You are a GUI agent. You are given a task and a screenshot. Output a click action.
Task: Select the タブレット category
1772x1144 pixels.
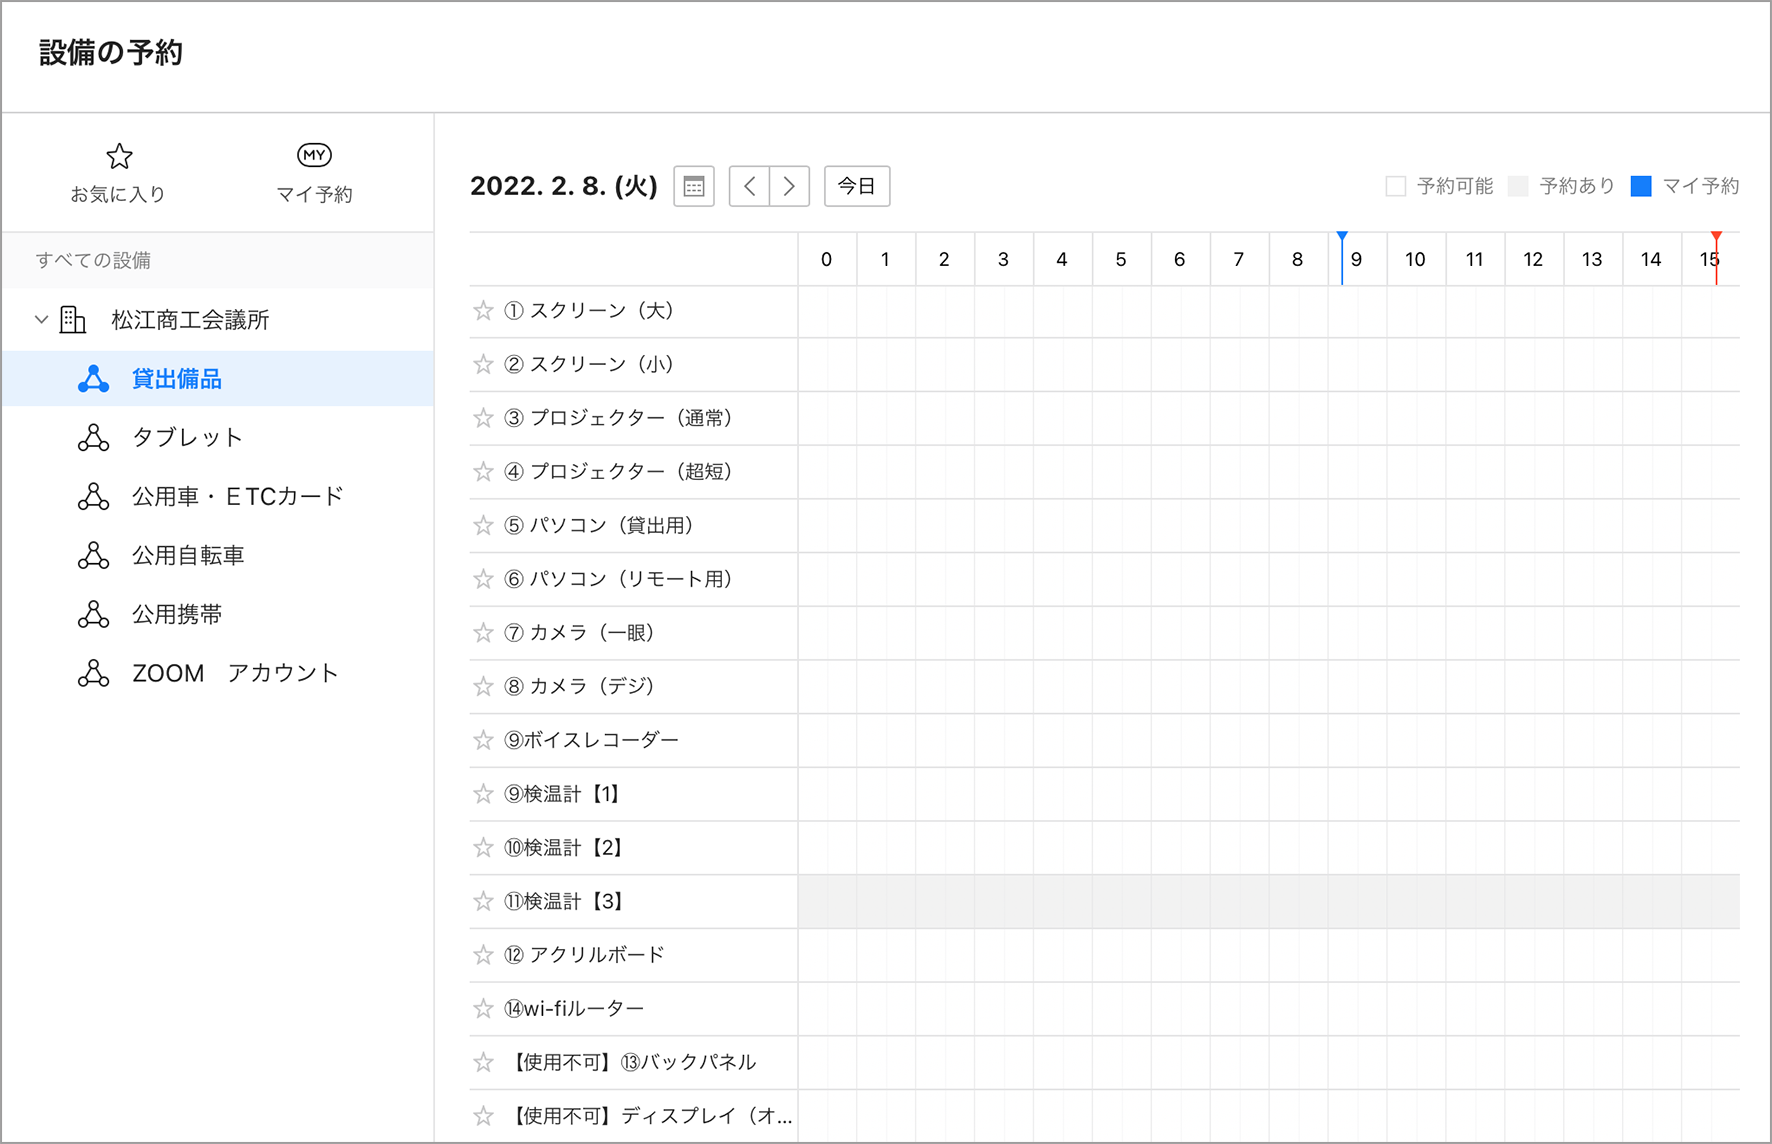click(187, 438)
